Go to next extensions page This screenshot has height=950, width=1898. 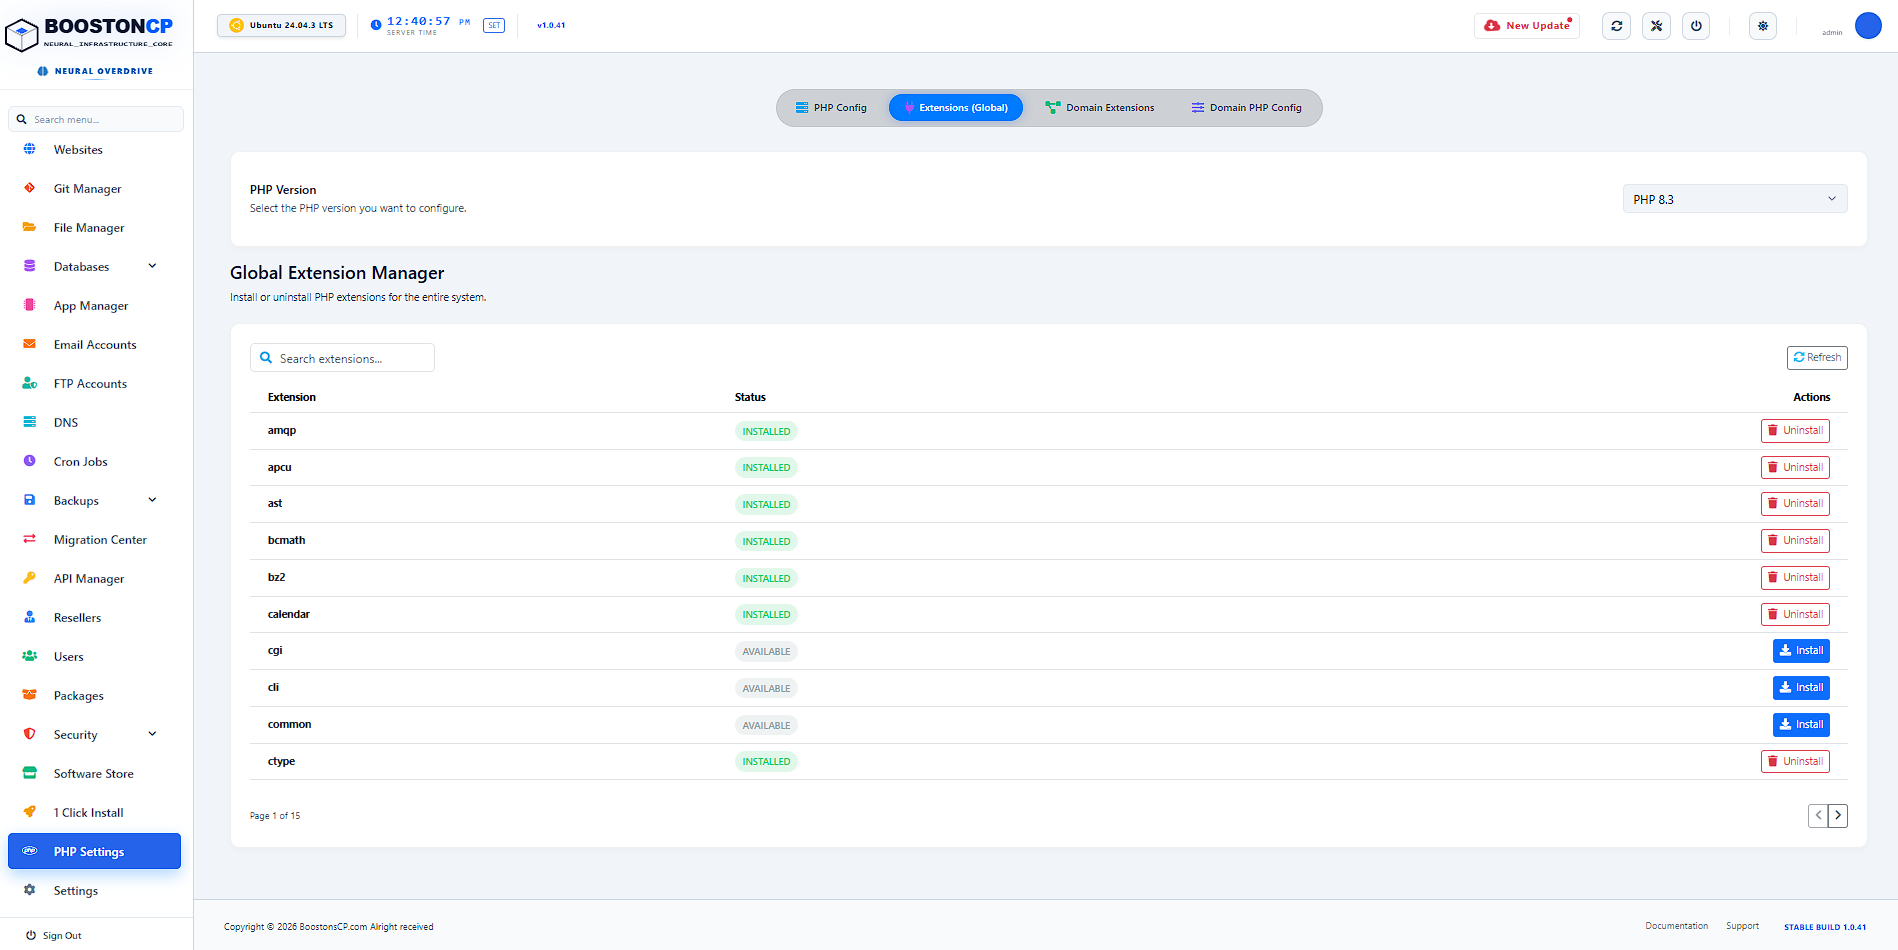tap(1838, 816)
